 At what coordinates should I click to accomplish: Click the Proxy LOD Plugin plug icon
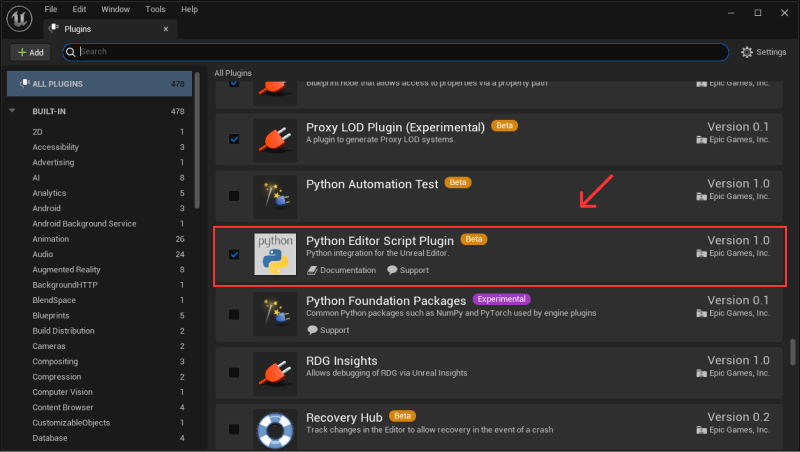click(x=275, y=140)
